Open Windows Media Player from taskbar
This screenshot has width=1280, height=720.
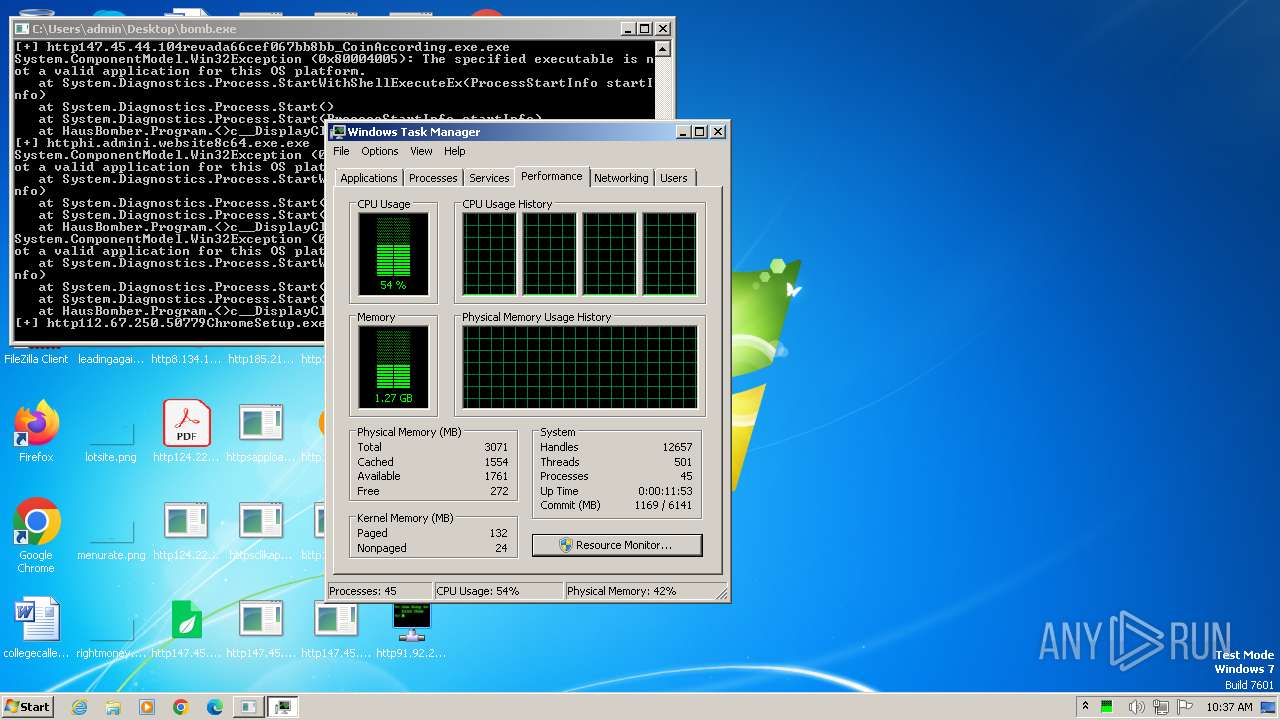pos(147,707)
